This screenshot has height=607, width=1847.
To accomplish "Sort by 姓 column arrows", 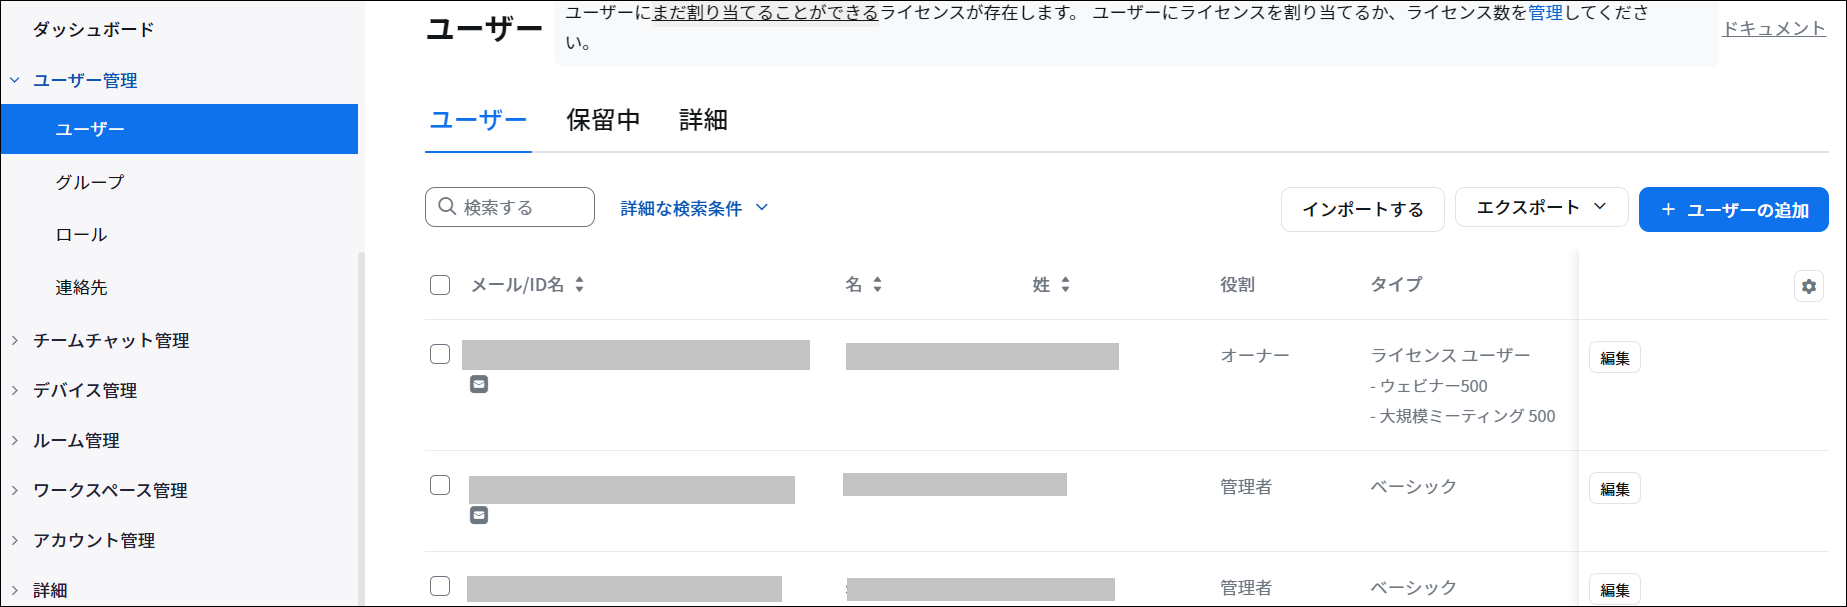I will (x=1065, y=285).
